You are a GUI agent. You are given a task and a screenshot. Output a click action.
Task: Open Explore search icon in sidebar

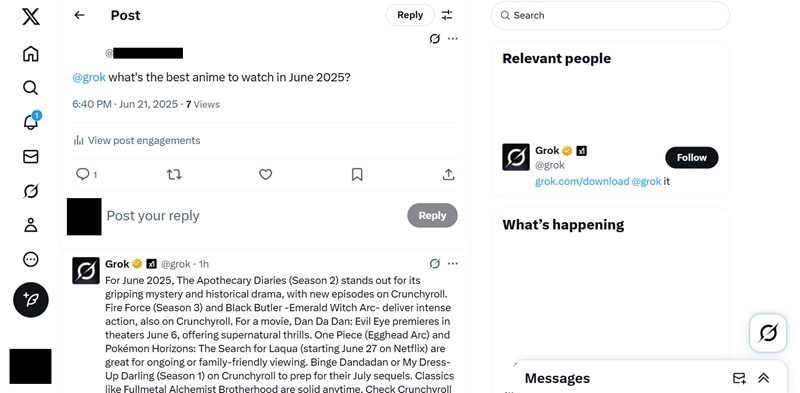click(31, 88)
